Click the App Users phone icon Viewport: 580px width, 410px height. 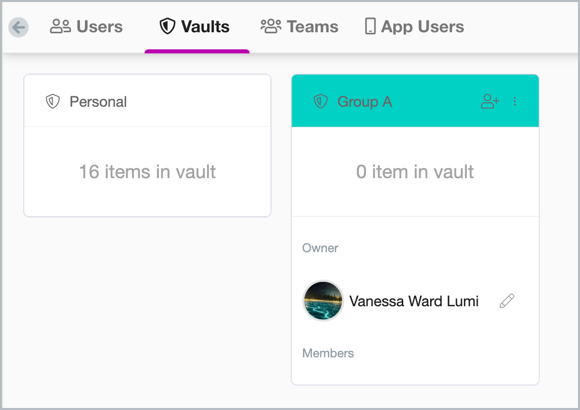pos(370,26)
